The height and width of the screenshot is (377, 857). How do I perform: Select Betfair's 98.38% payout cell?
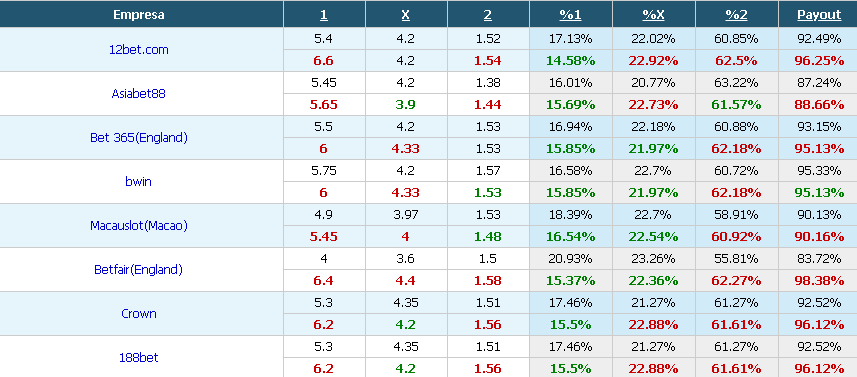pyautogui.click(x=819, y=281)
